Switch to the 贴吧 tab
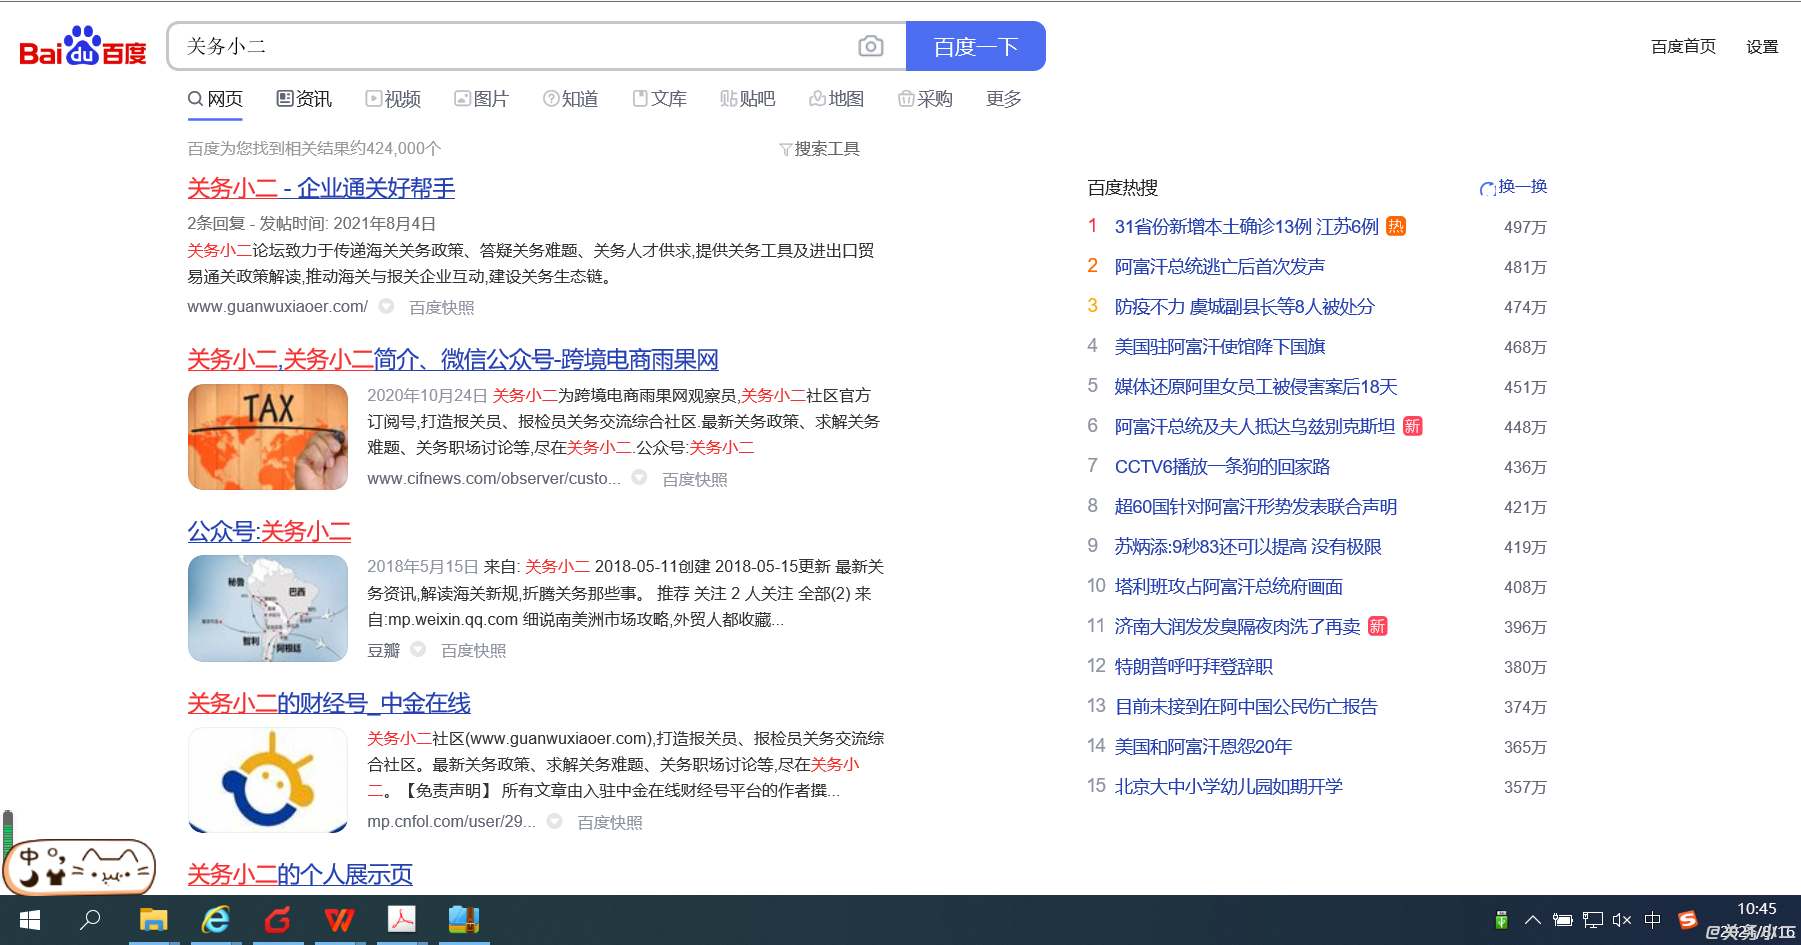The width and height of the screenshot is (1801, 945). click(747, 99)
